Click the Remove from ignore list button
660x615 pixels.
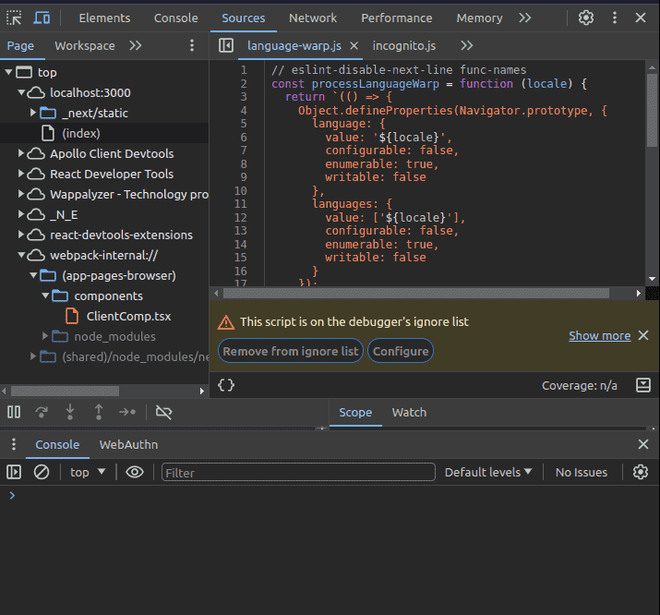(x=290, y=351)
